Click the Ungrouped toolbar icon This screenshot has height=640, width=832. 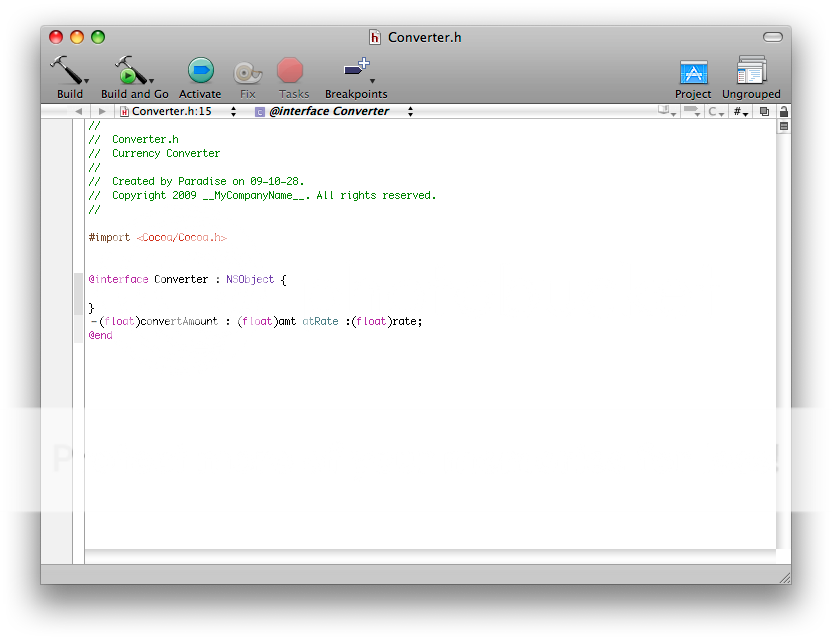coord(751,70)
